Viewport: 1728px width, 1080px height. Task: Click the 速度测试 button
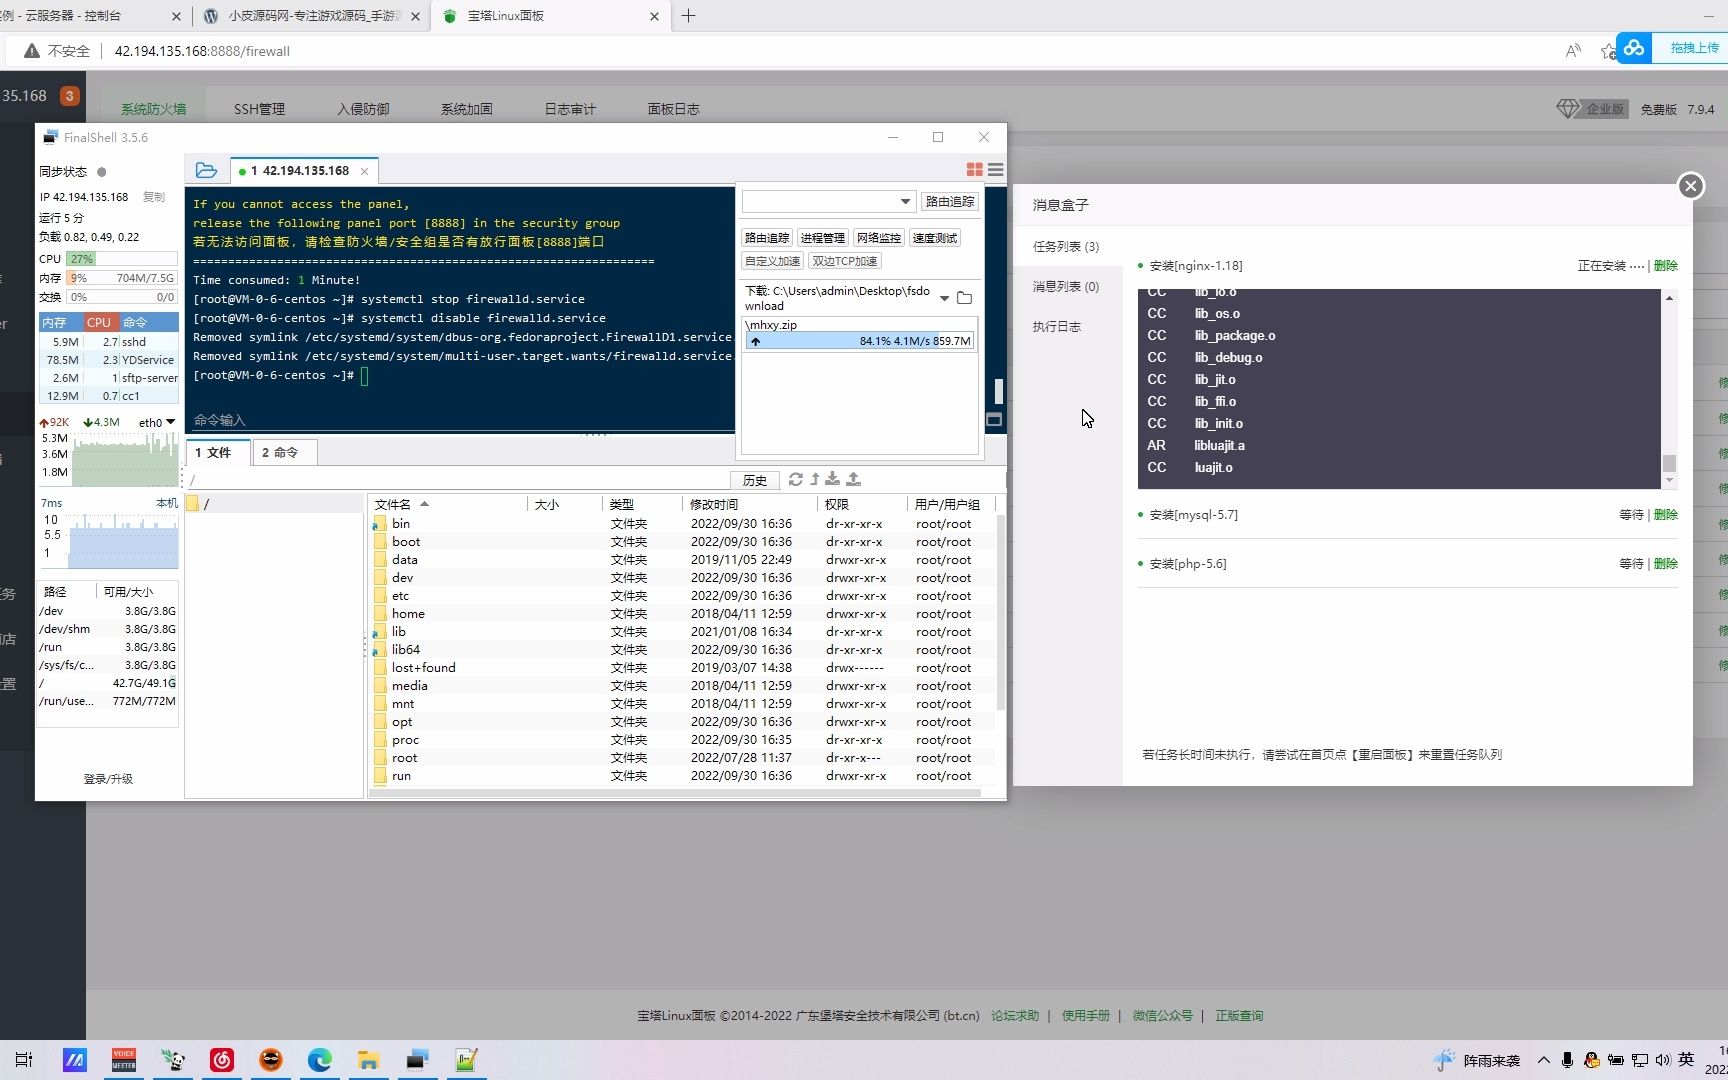pyautogui.click(x=935, y=238)
